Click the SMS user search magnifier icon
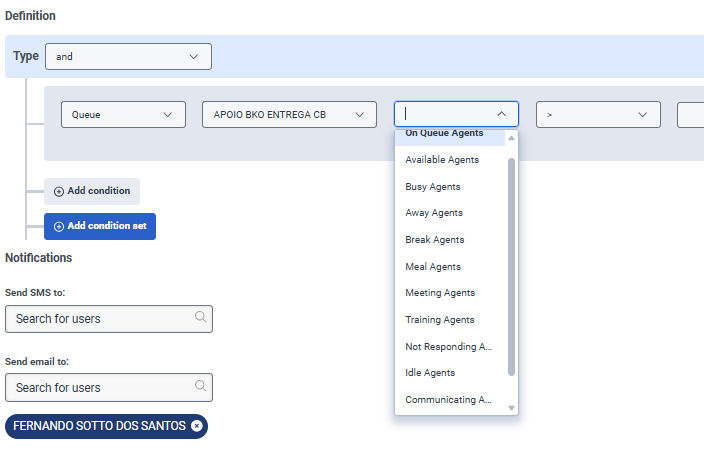Image resolution: width=704 pixels, height=450 pixels. tap(201, 318)
